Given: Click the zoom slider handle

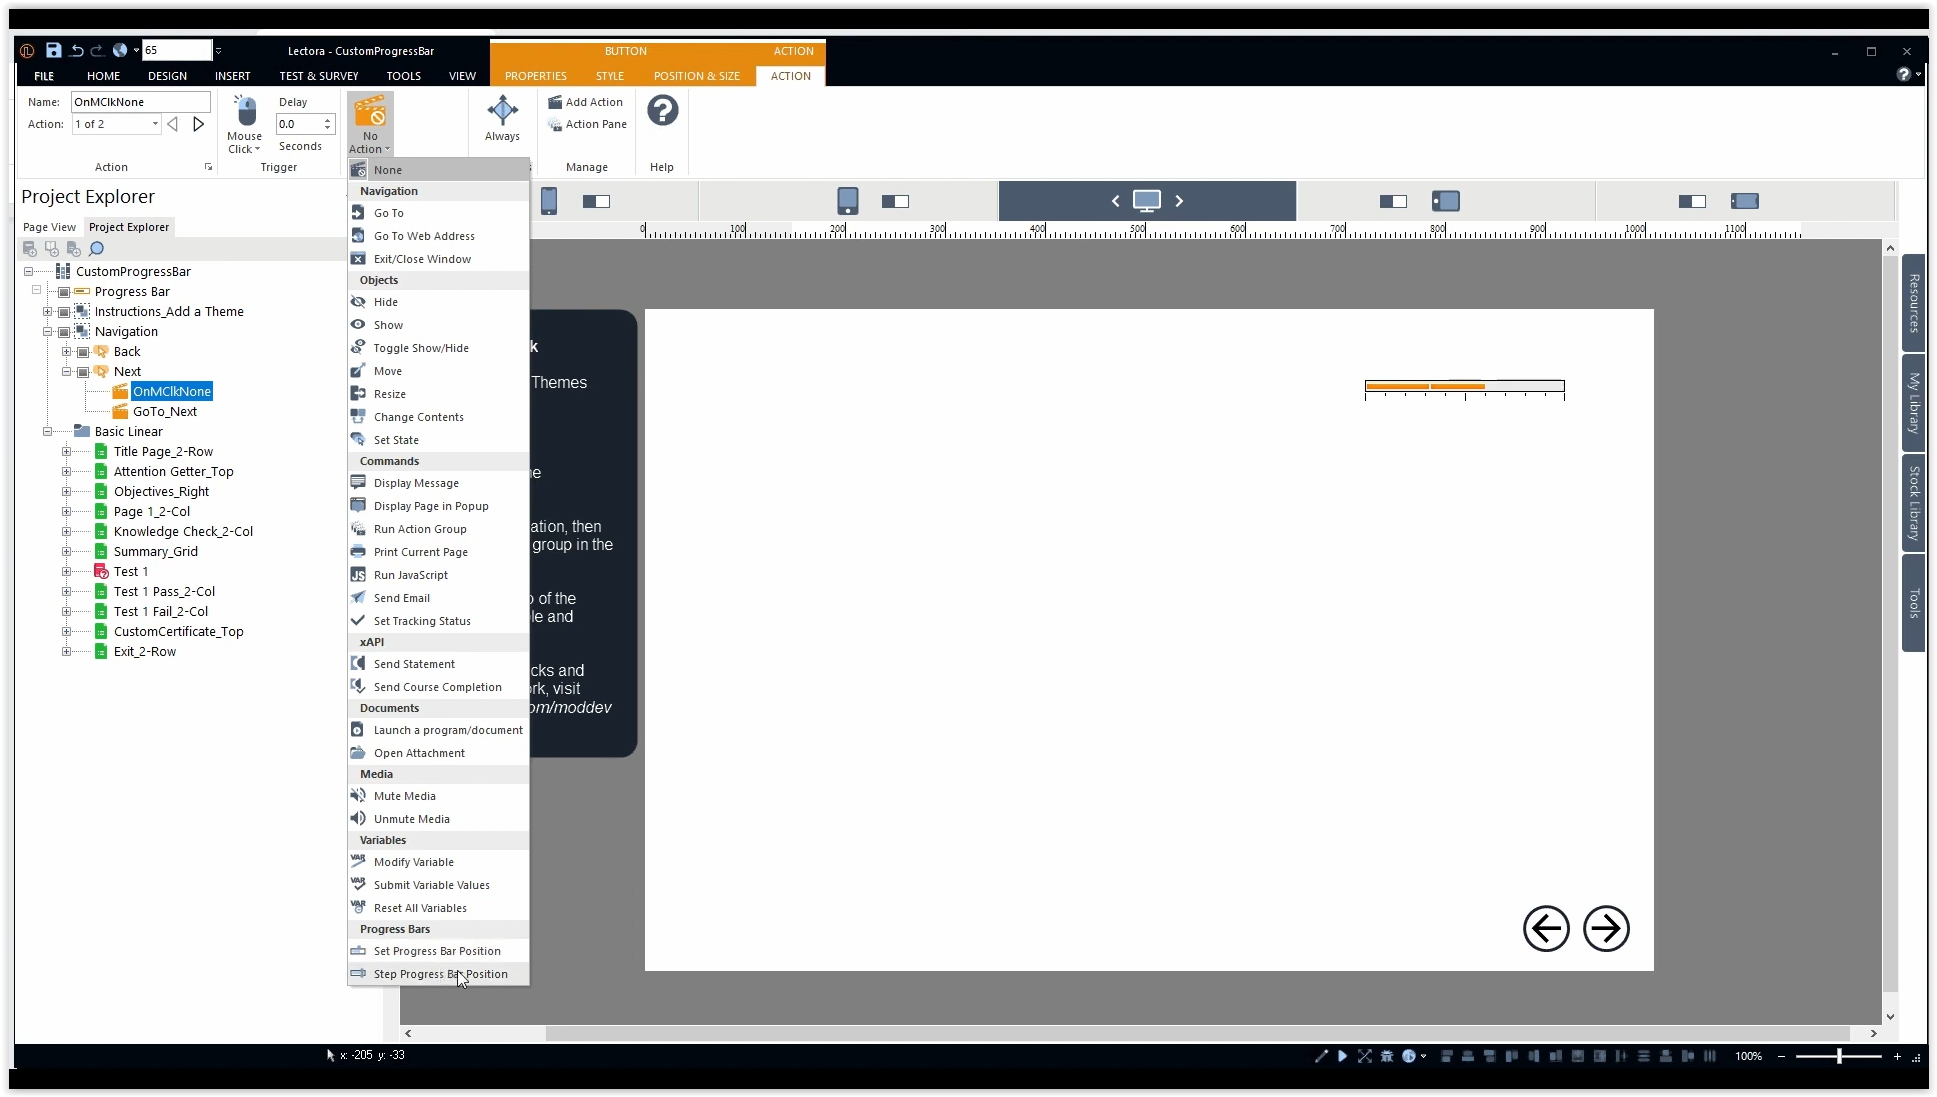Looking at the screenshot, I should coord(1838,1056).
